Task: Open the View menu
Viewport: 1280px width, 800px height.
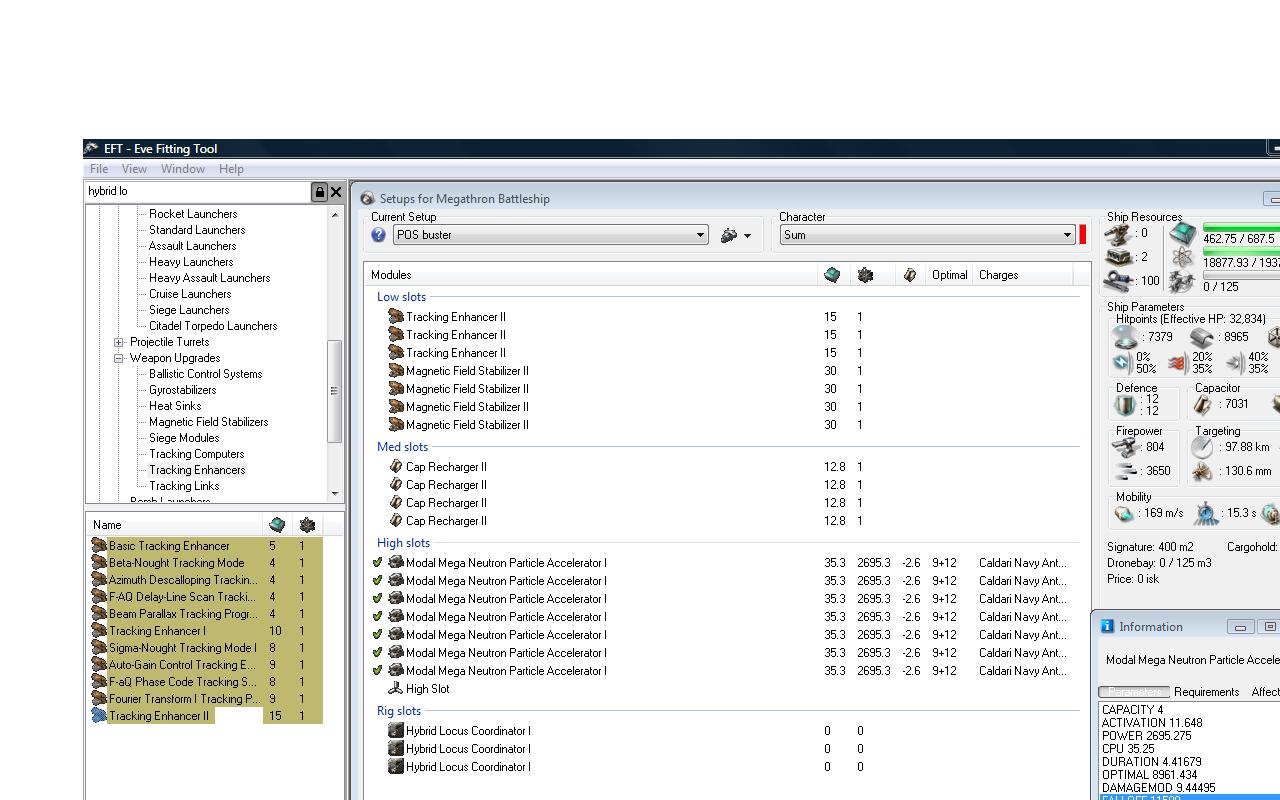Action: pos(134,169)
